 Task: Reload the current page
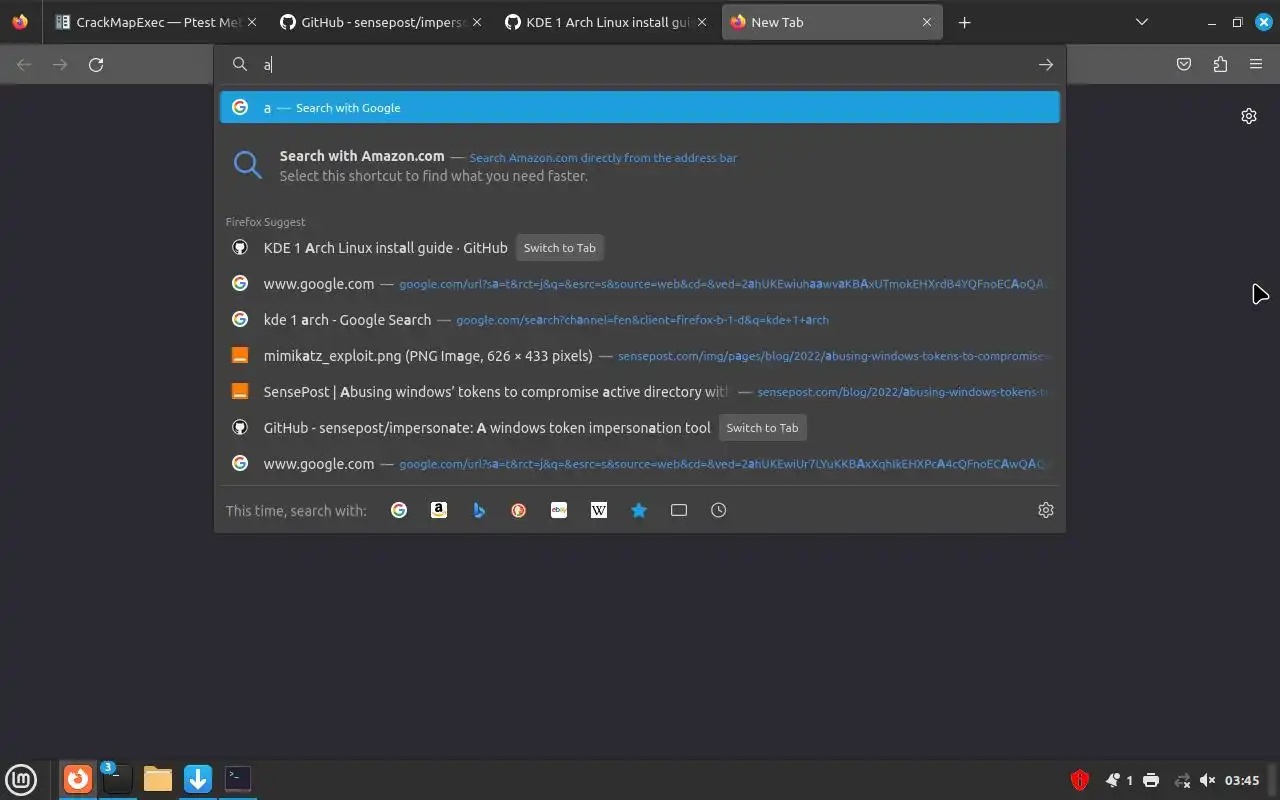96,64
